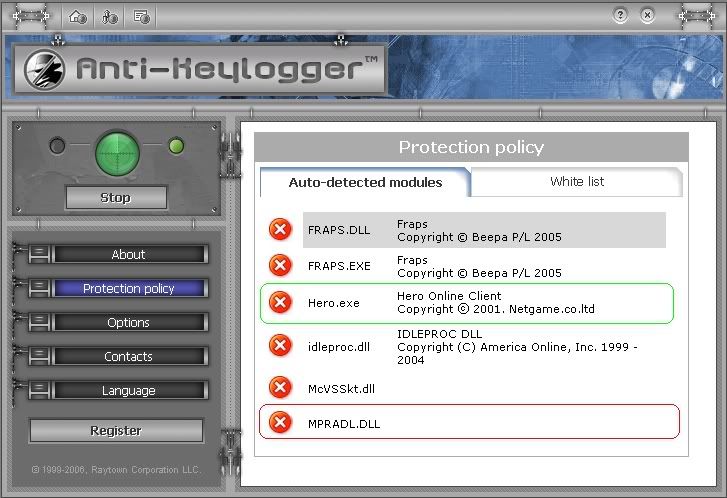Select the FRAPS.EXE module name
This screenshot has height=498, width=727.
339,266
